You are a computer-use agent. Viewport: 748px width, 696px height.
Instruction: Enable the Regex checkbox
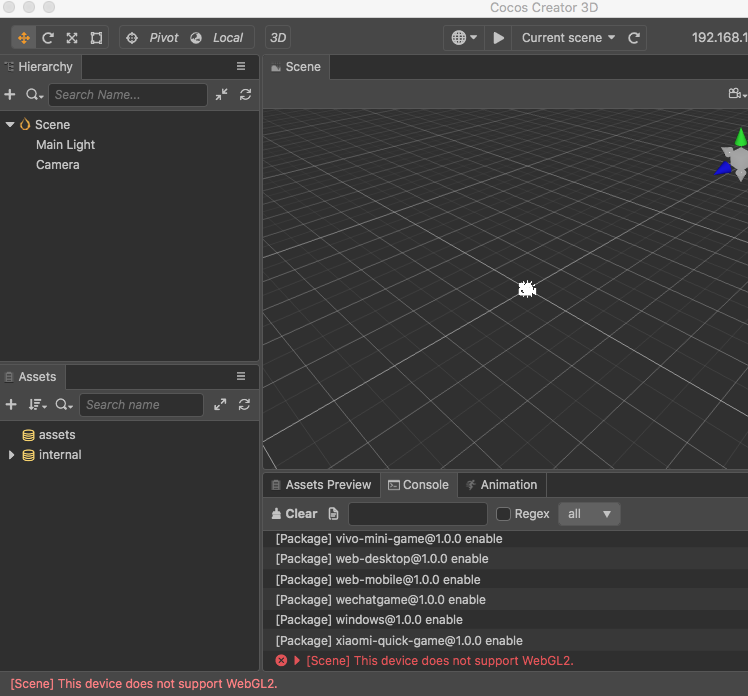tap(503, 514)
